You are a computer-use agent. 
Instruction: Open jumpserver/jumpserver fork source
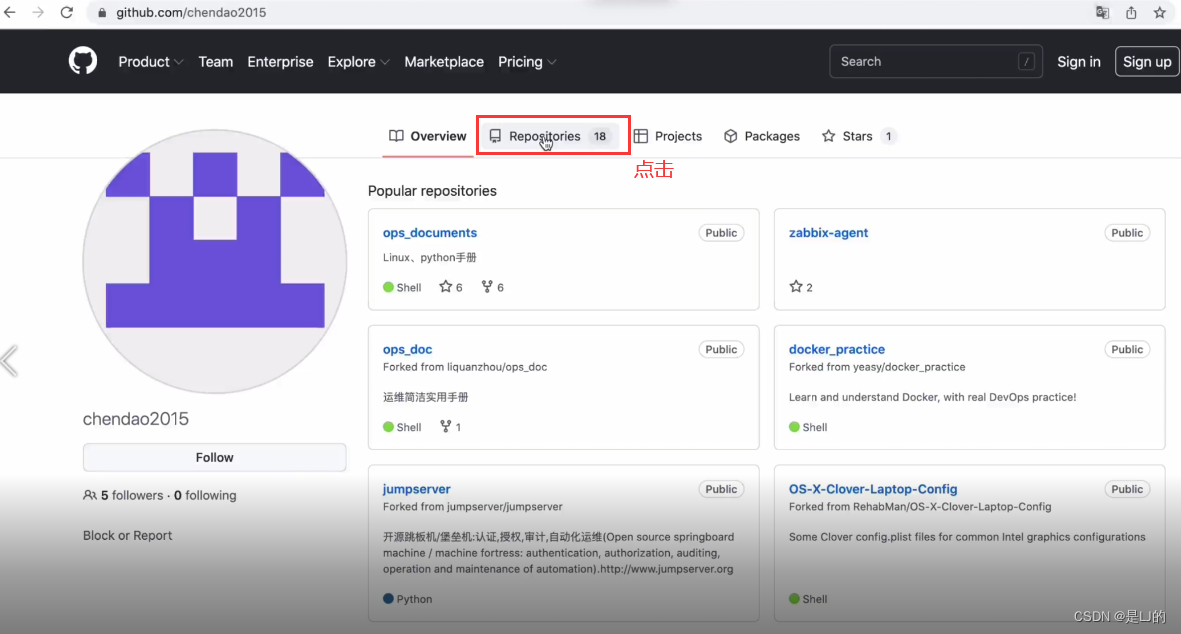(505, 507)
